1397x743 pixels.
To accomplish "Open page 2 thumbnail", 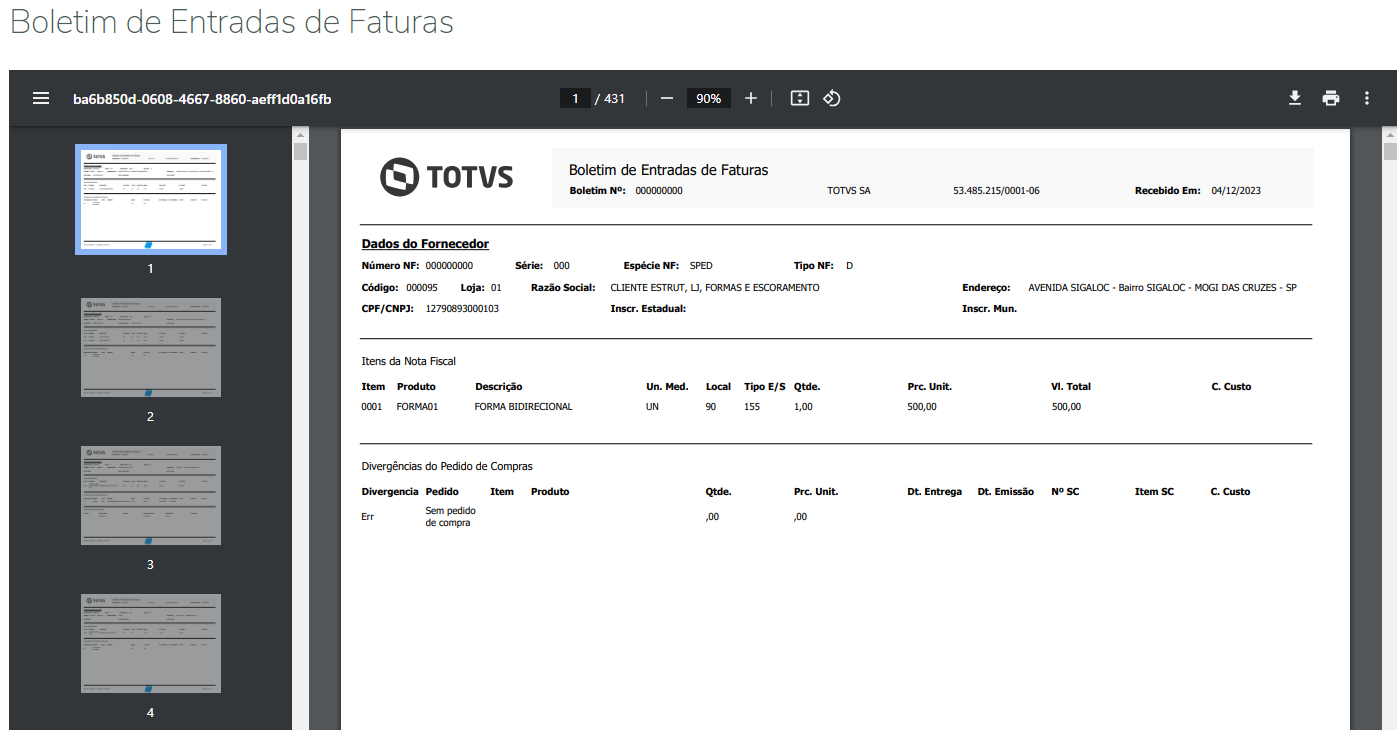I will point(151,347).
